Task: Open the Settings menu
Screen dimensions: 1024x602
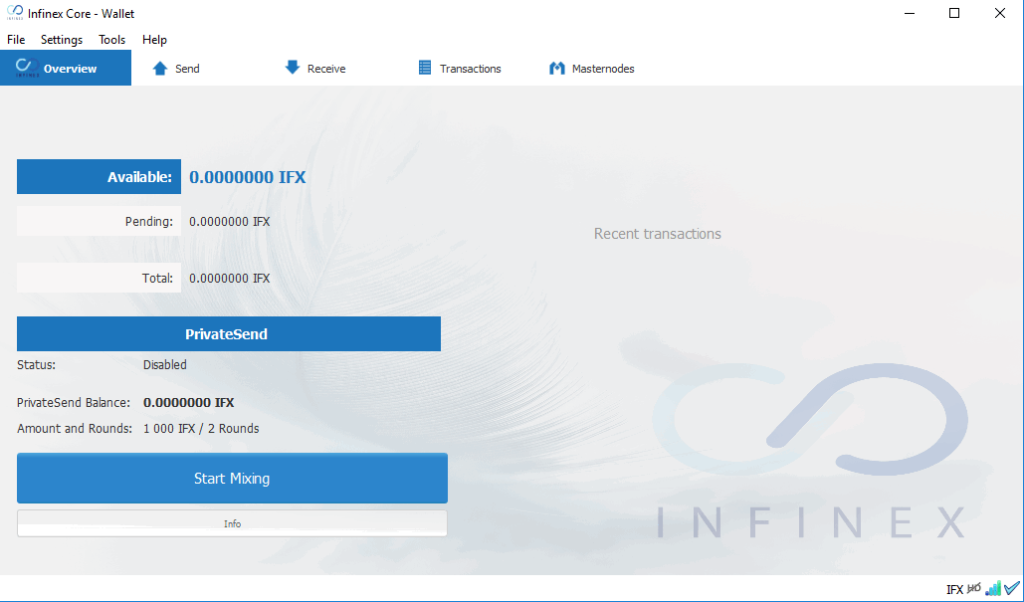Action: pyautogui.click(x=61, y=39)
